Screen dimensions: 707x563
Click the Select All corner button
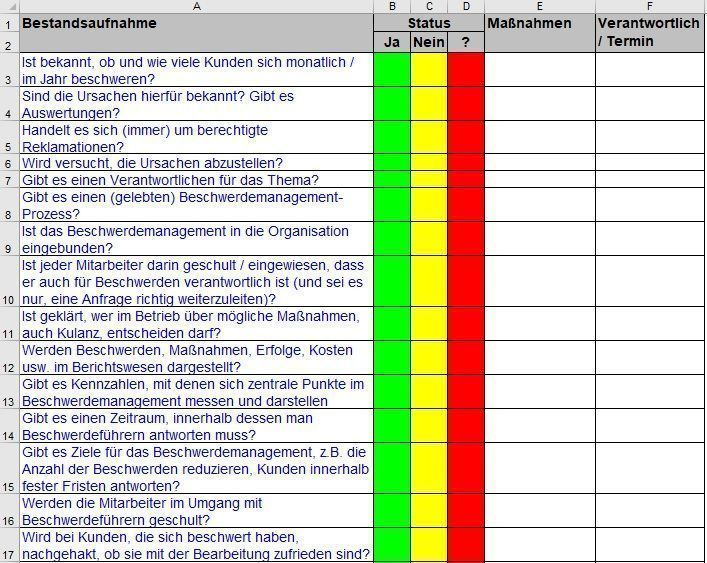[9, 6]
